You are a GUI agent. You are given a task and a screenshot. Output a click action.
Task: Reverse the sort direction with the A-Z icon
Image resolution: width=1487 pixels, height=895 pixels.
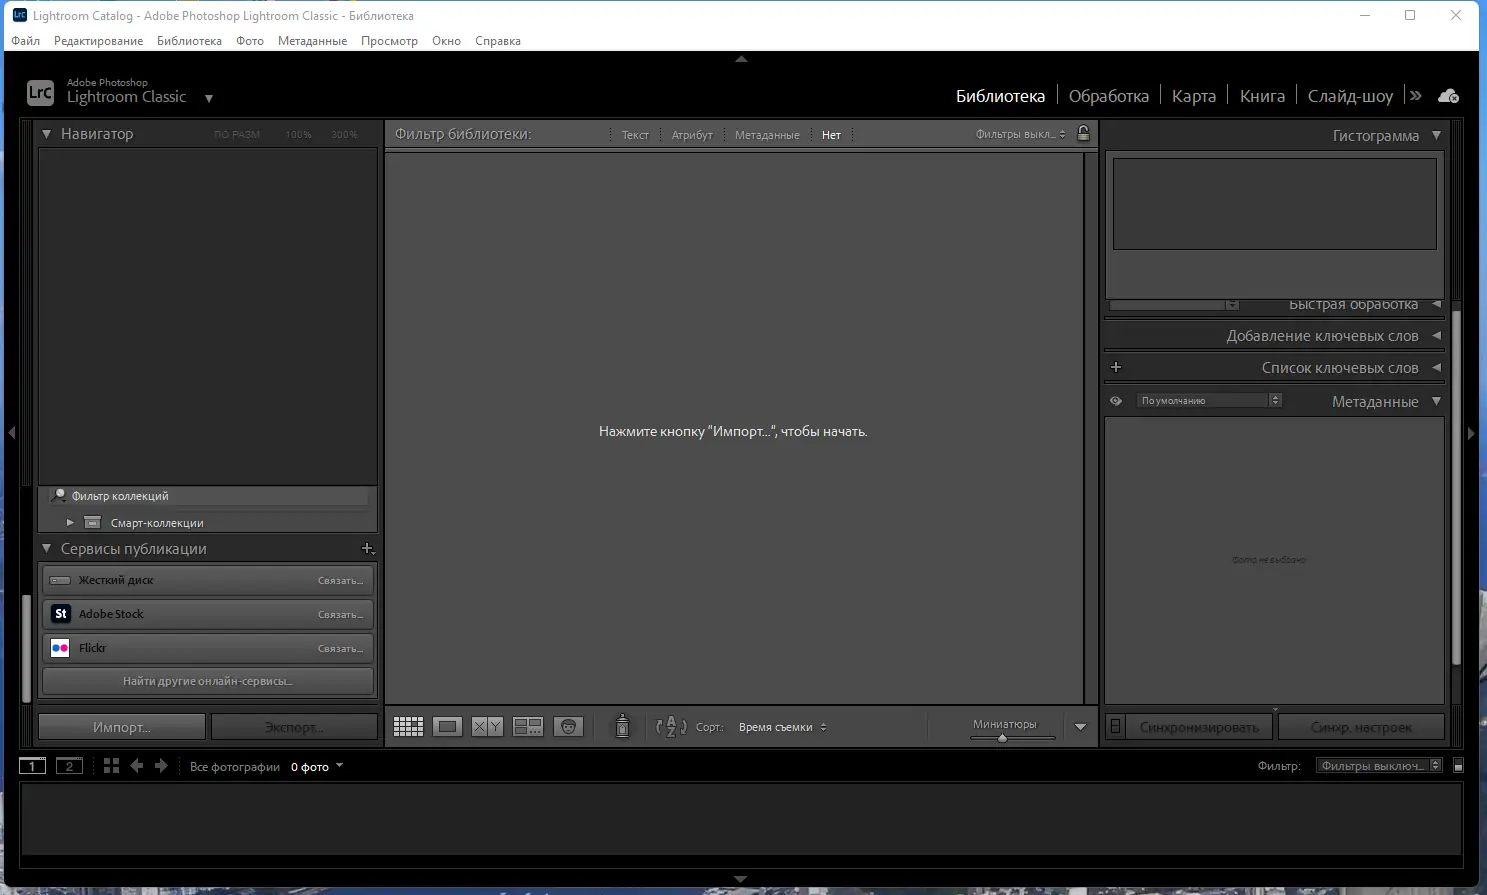671,727
